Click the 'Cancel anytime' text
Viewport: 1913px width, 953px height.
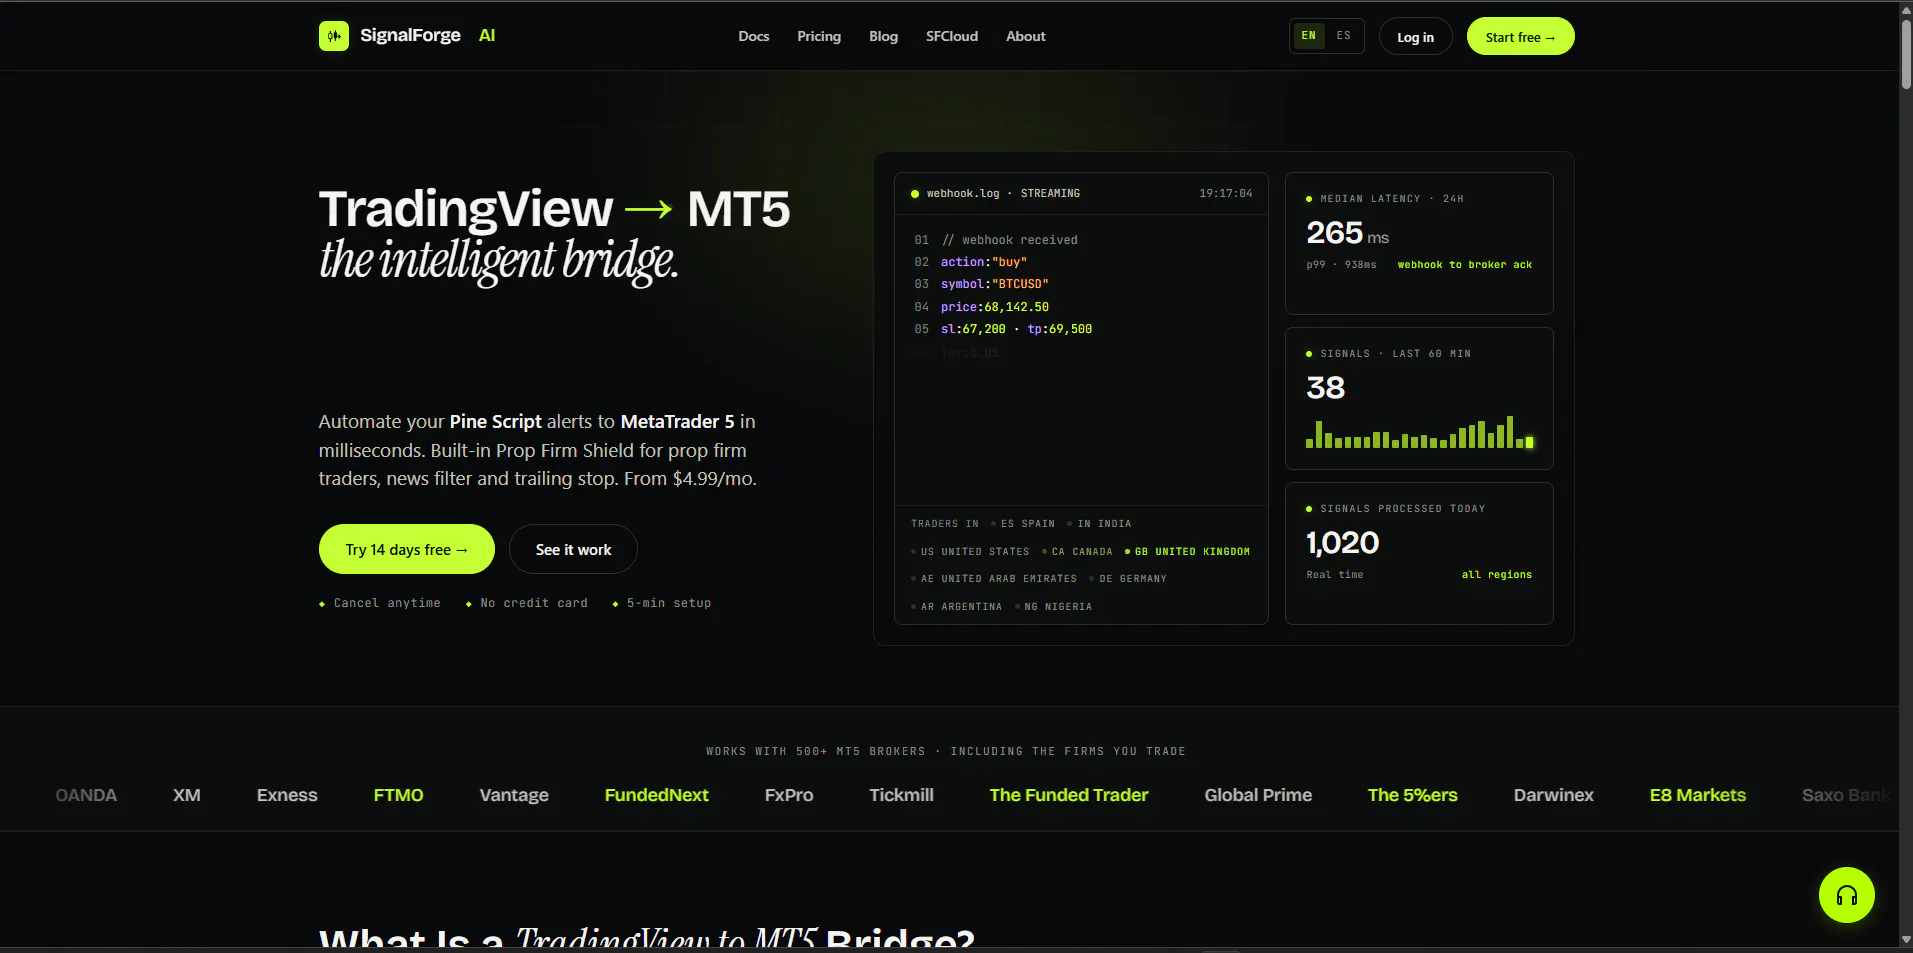(x=387, y=603)
